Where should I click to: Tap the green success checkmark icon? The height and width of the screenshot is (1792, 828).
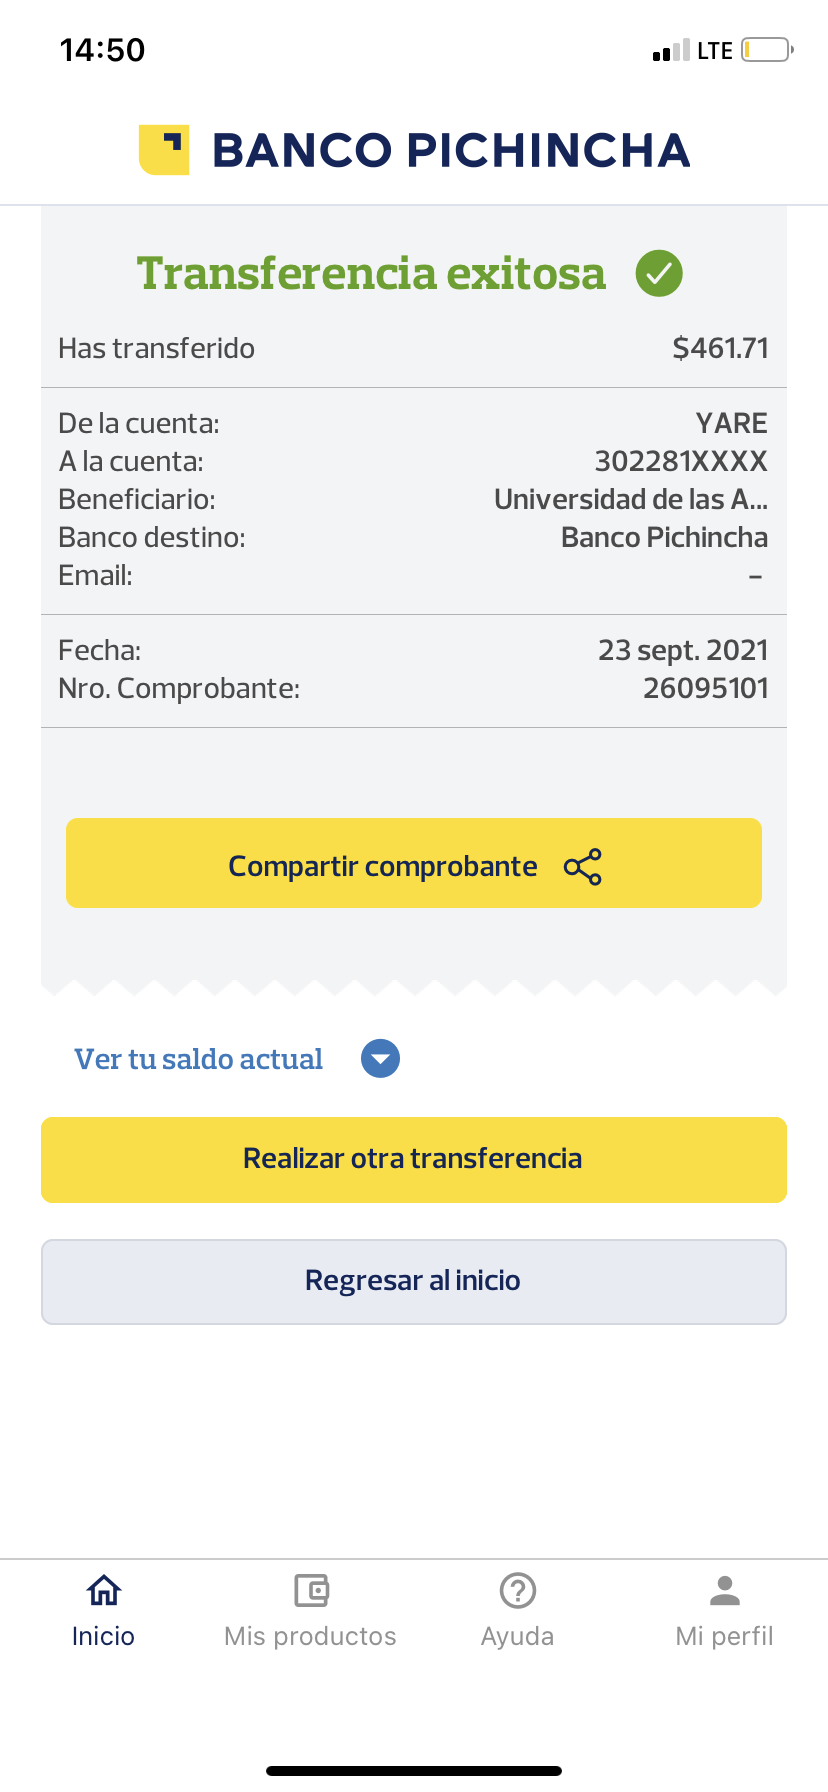click(x=659, y=273)
